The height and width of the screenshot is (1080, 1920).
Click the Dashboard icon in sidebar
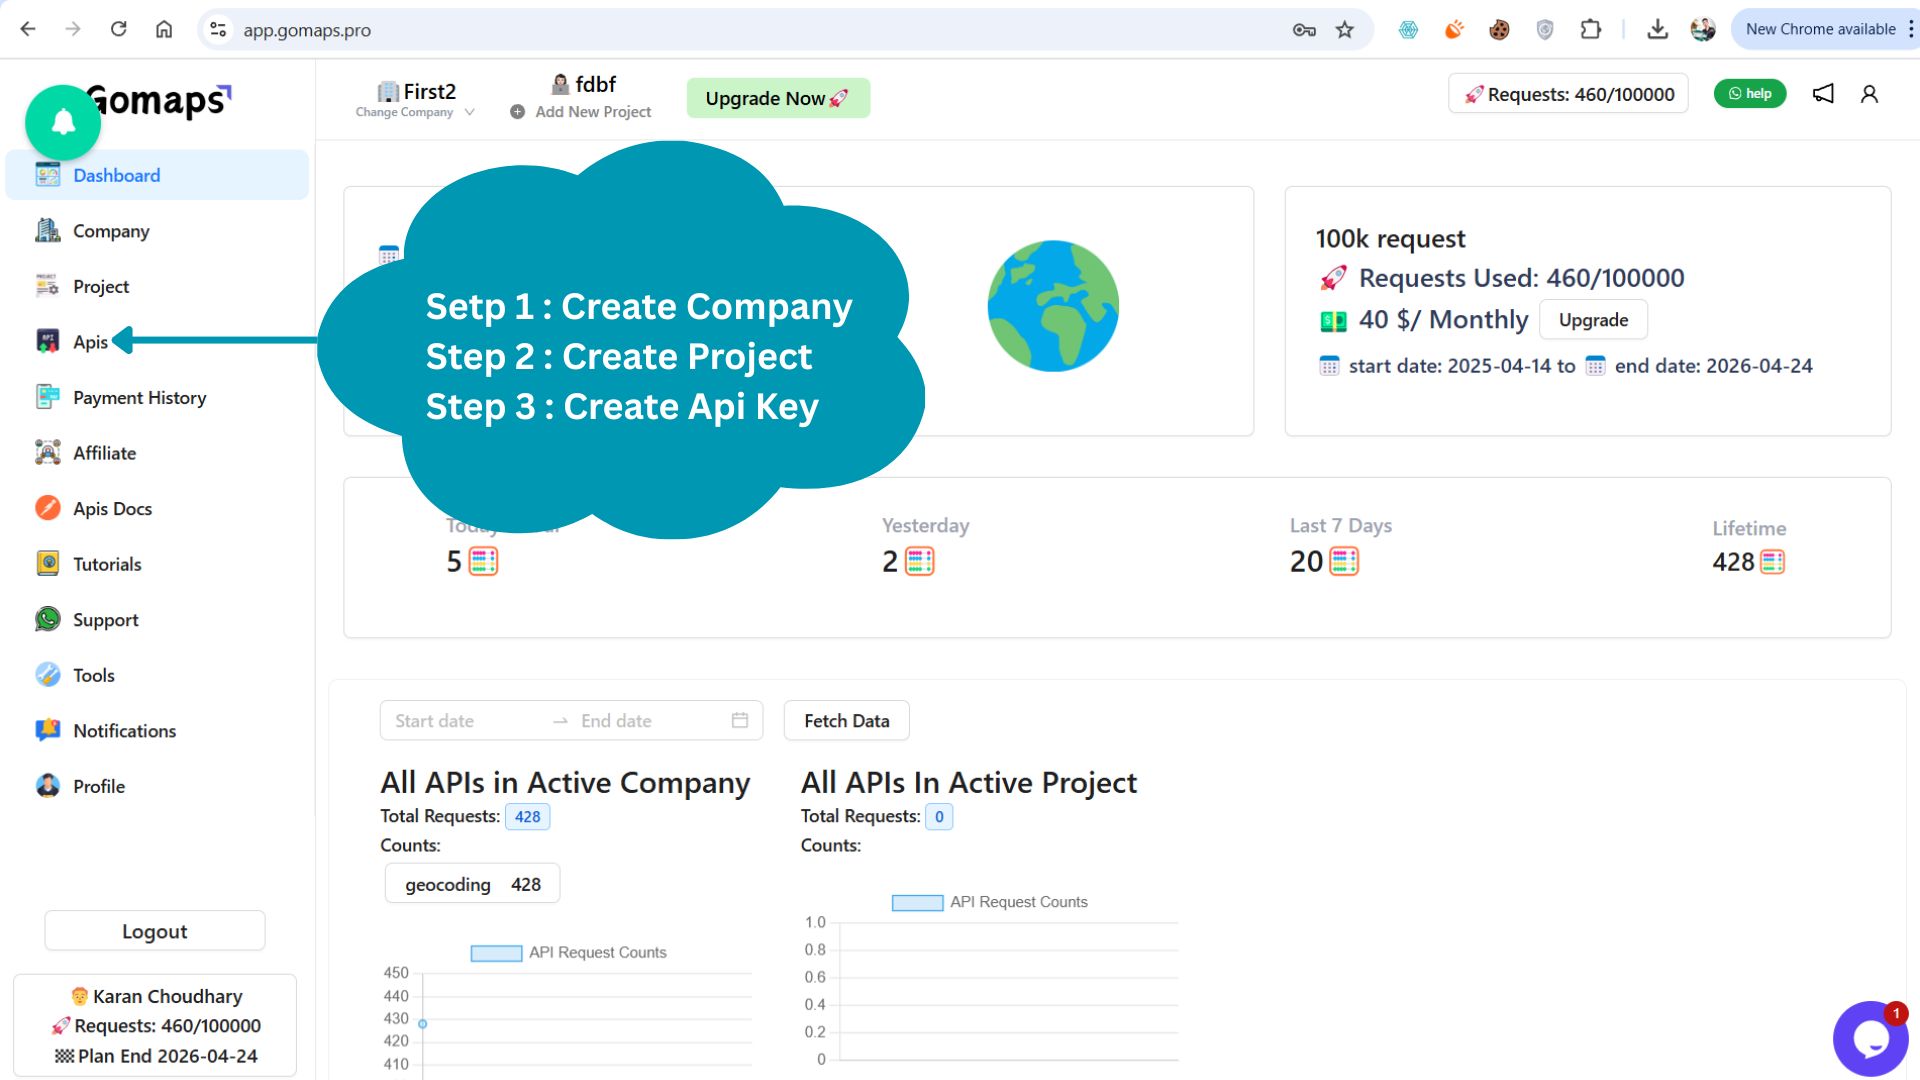[48, 175]
